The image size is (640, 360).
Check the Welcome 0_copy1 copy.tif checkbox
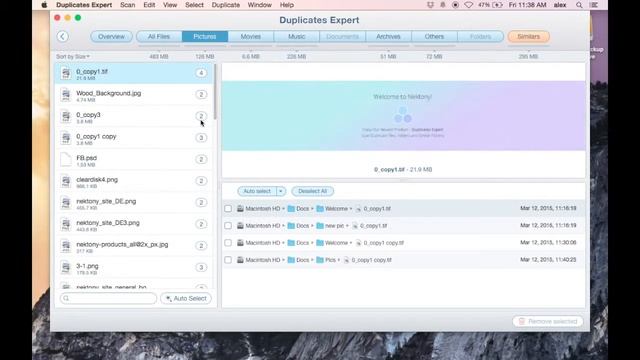click(x=228, y=243)
